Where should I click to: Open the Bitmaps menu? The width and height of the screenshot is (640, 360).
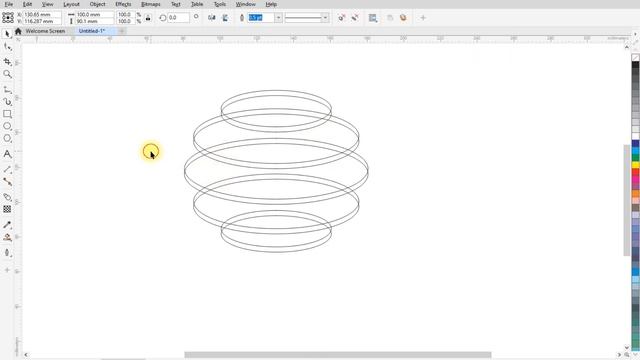[x=151, y=4]
